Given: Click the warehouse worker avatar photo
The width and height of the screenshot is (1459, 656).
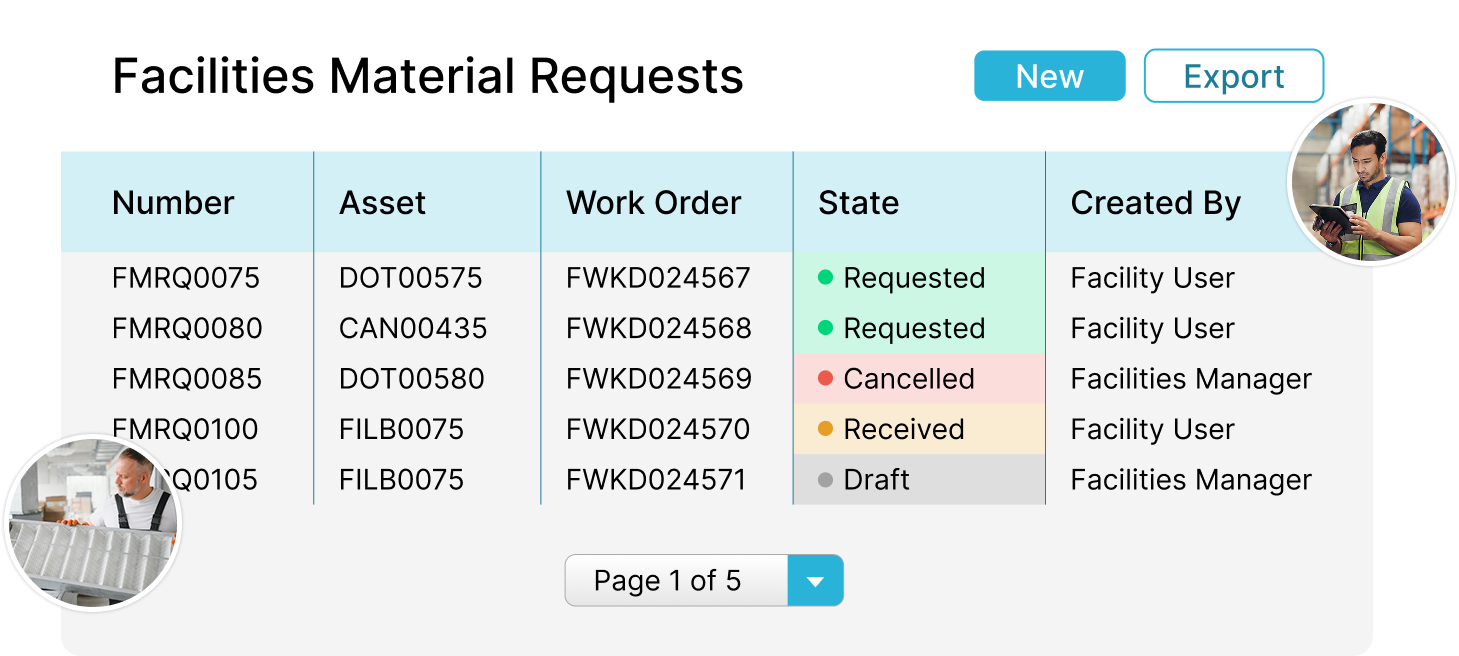Looking at the screenshot, I should pos(1371,182).
